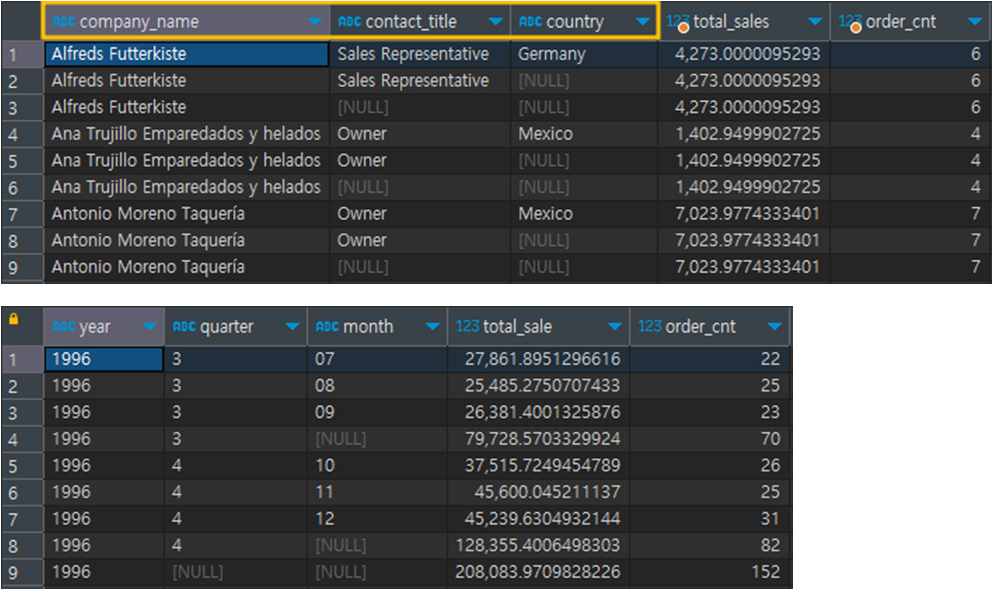
Task: Click order_cnt value 31 in lower table
Action: [x=710, y=519]
